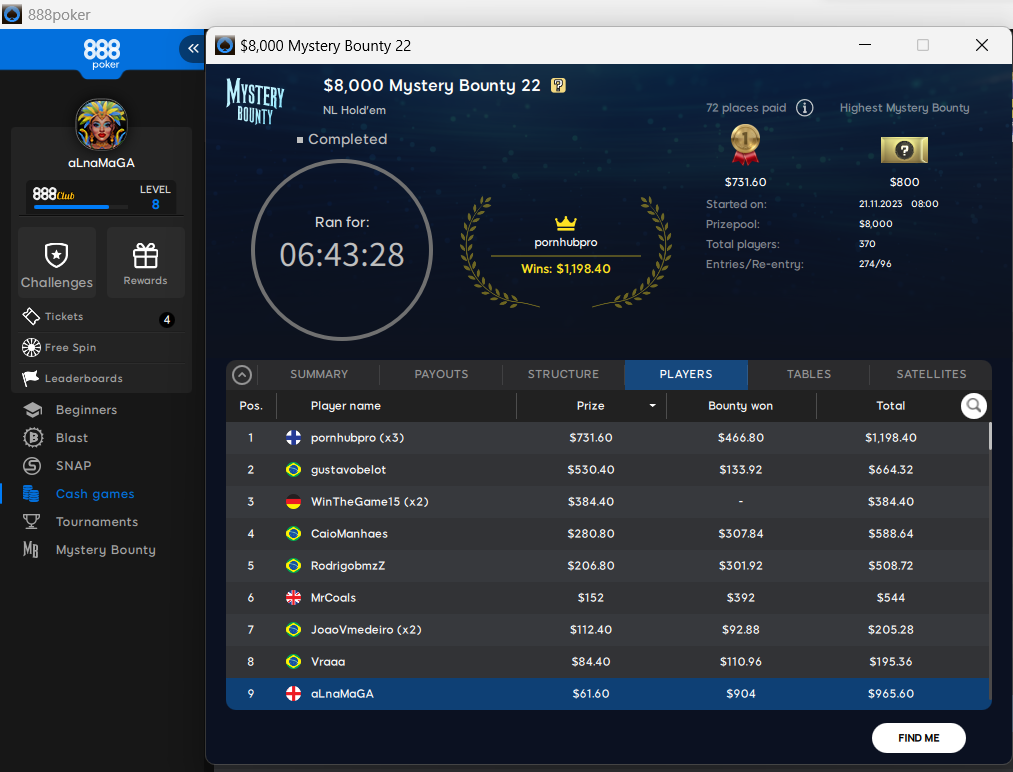The width and height of the screenshot is (1013, 772).
Task: Click the 888Club level progress bar
Action: pyautogui.click(x=81, y=207)
